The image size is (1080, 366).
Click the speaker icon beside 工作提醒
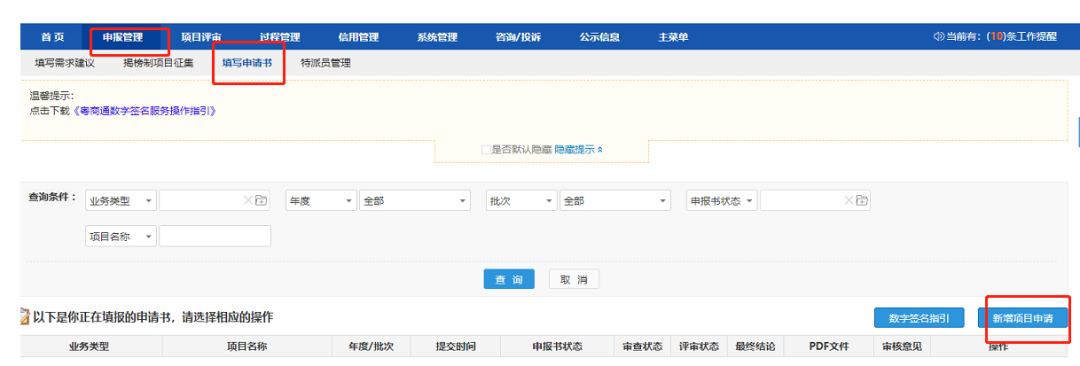coord(939,37)
